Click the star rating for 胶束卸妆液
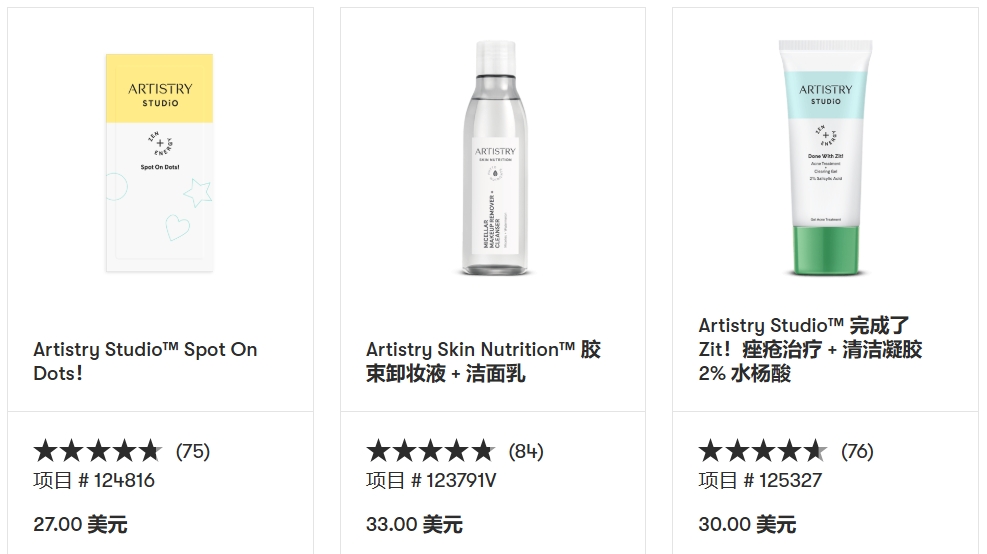Screen dimensions: 987x554 430,451
